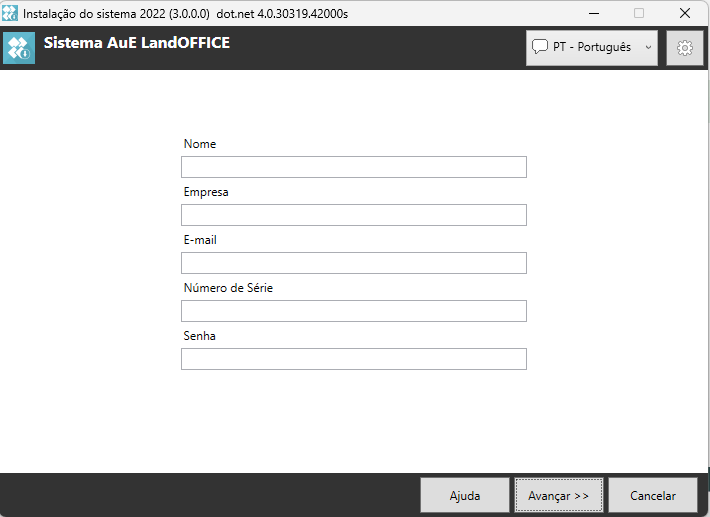This screenshot has height=517, width=710.
Task: Select the E-mail input field
Action: pyautogui.click(x=353, y=263)
